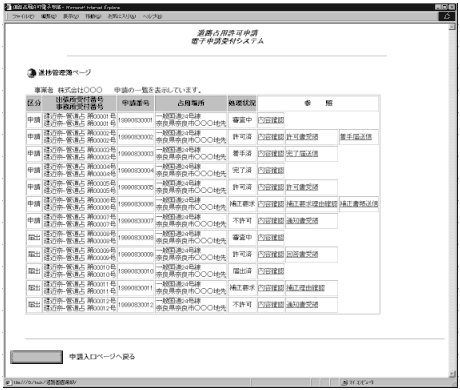The width and height of the screenshot is (460, 390).
Task: Click the 完了届送信 link
Action: pos(302,154)
